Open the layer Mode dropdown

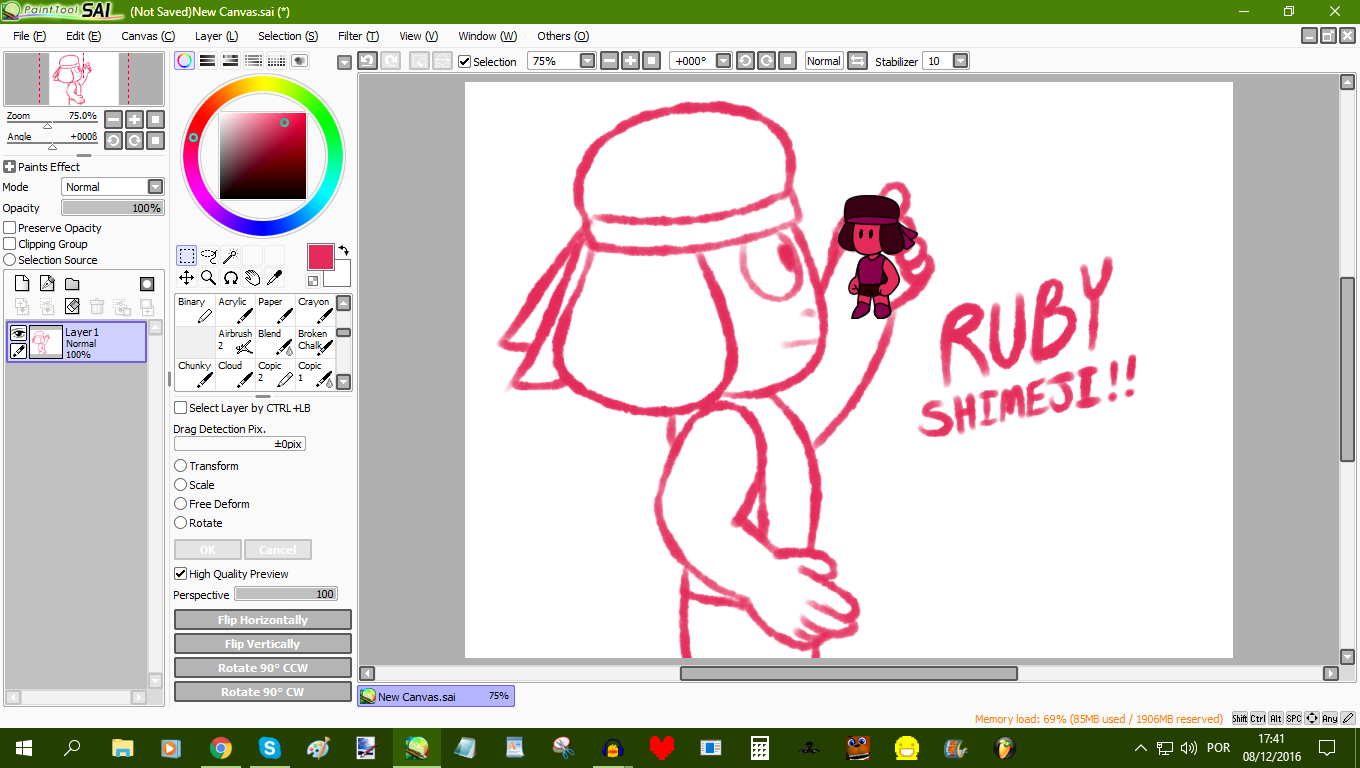point(155,187)
